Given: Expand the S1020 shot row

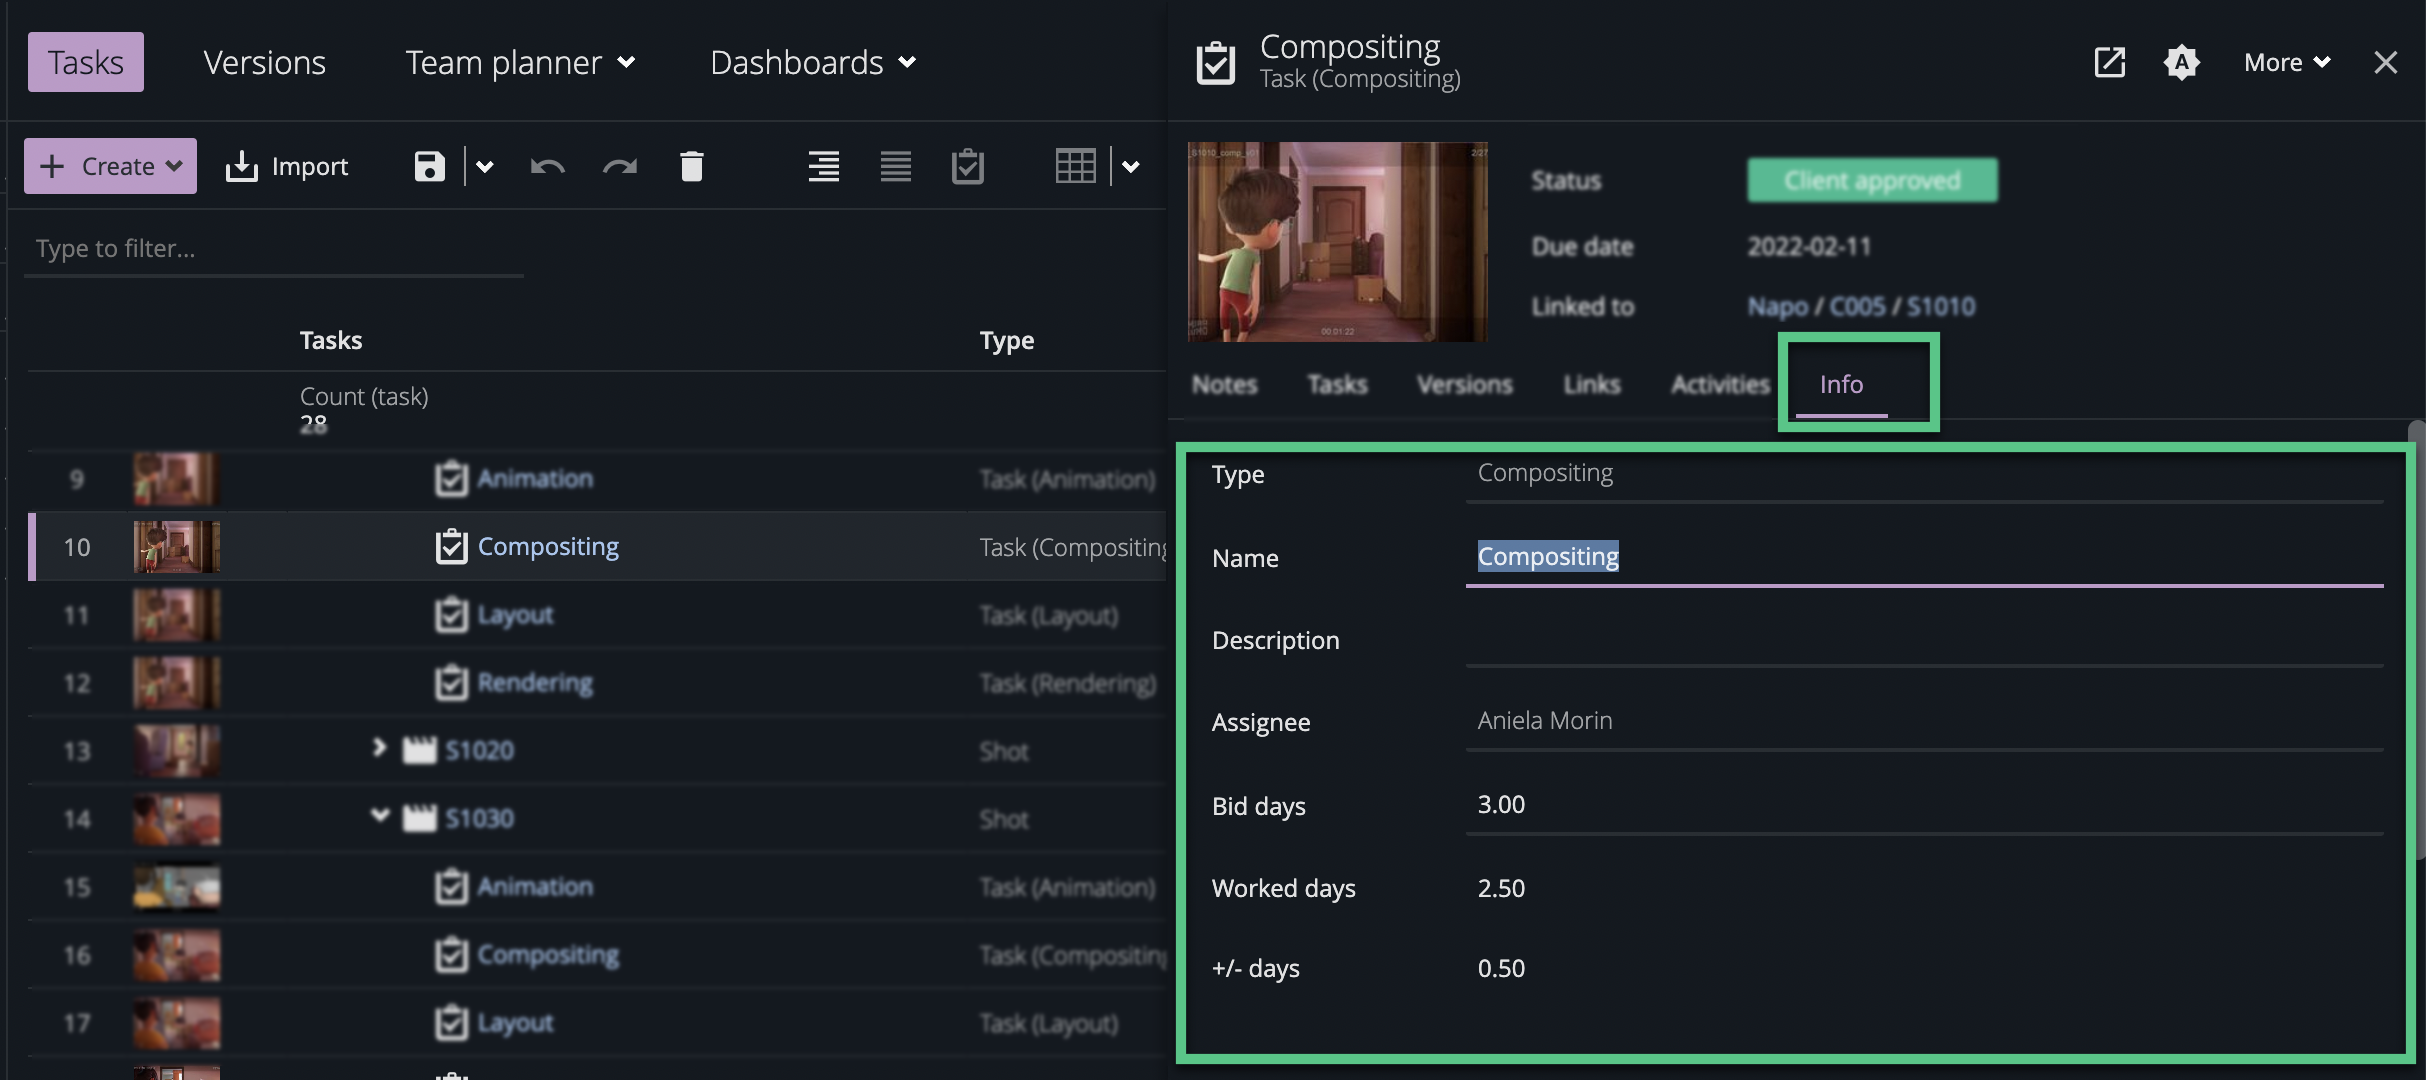Looking at the screenshot, I should 380,749.
